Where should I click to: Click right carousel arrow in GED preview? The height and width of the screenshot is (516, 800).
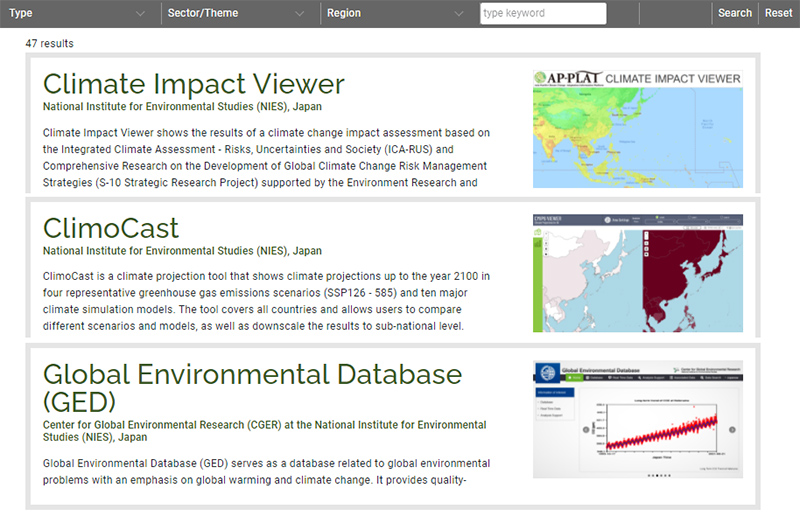[732, 429]
